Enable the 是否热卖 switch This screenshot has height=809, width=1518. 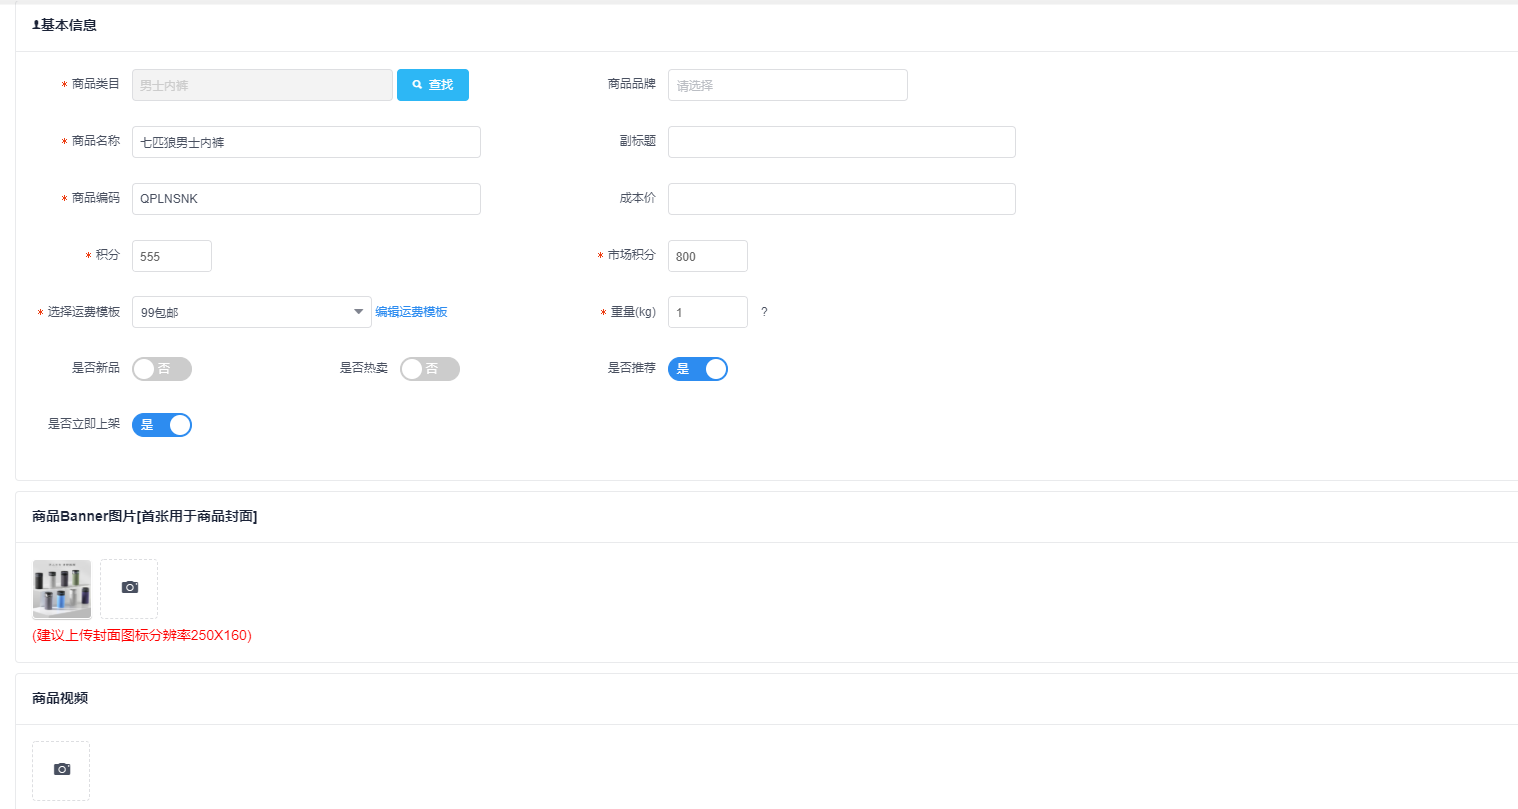[429, 369]
